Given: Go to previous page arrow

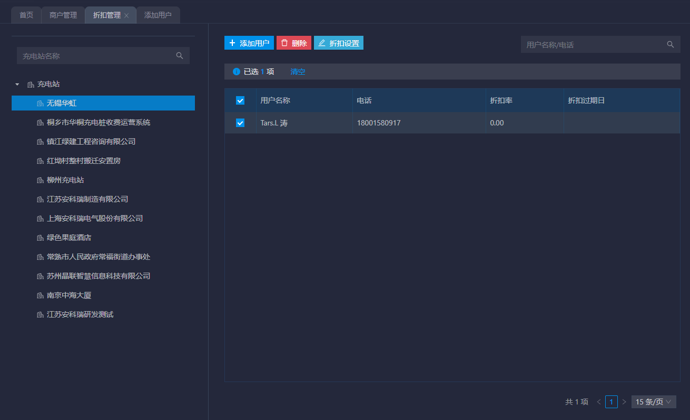Looking at the screenshot, I should [x=598, y=402].
